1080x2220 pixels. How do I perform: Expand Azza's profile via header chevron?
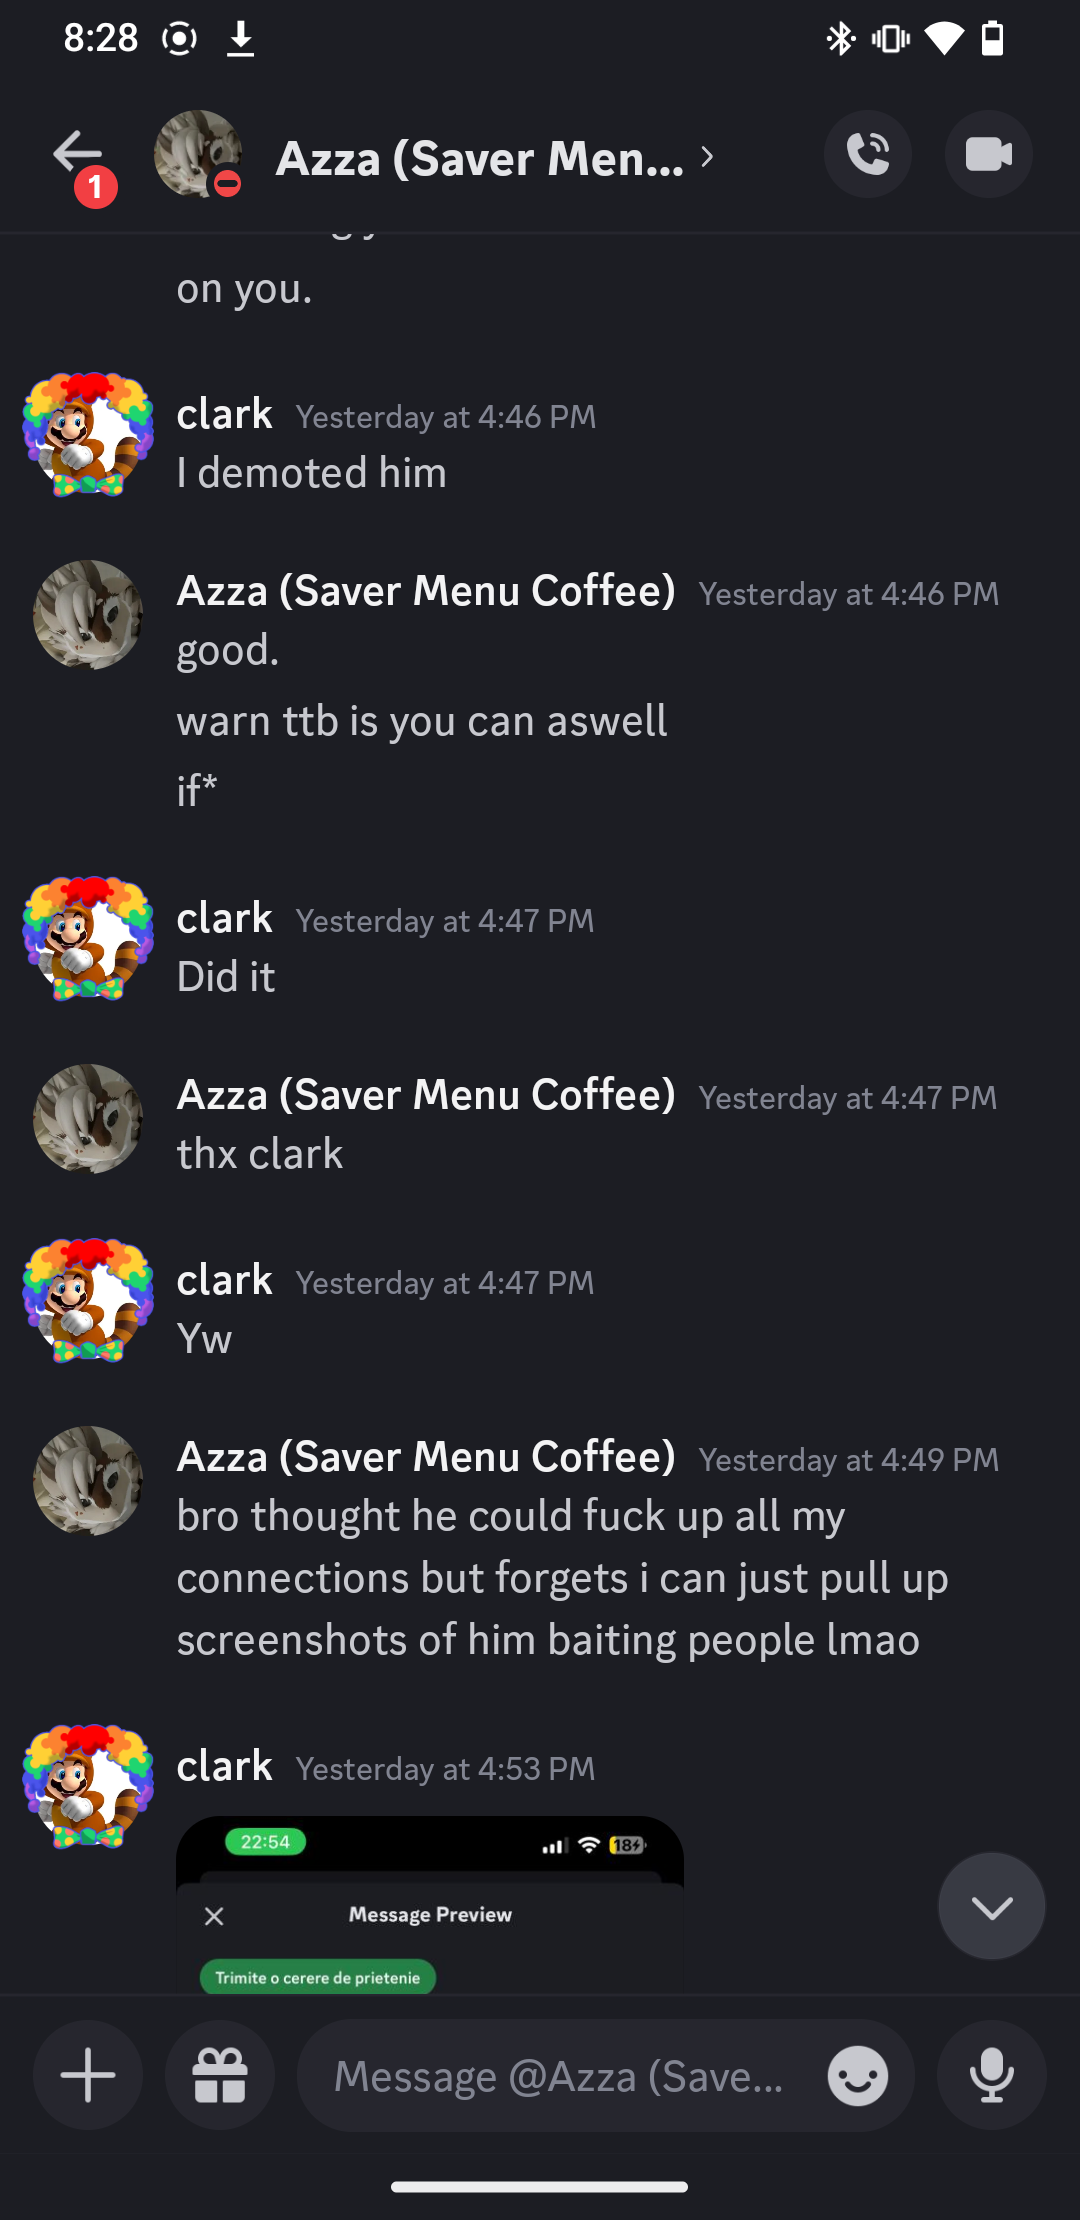coord(707,157)
